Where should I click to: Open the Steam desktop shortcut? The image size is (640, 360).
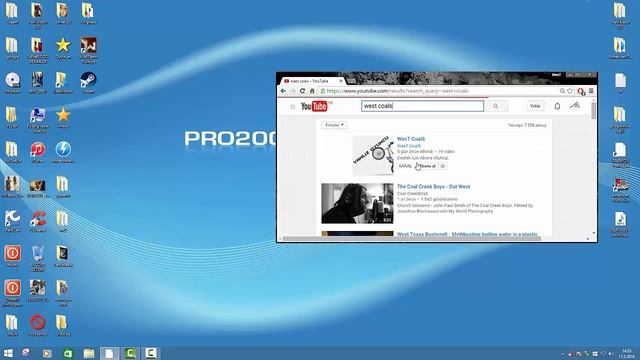tap(88, 82)
